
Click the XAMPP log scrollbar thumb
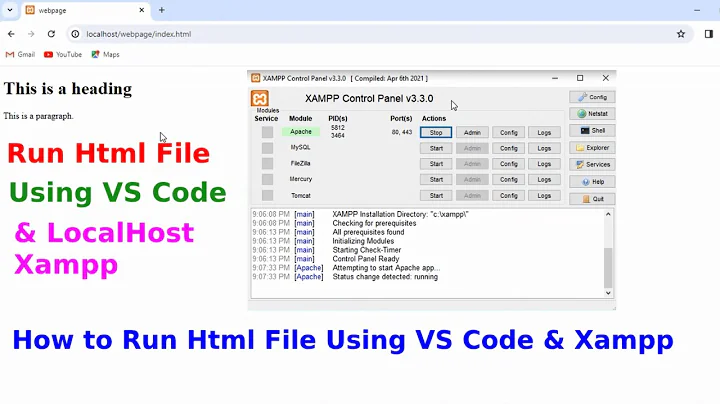click(x=608, y=268)
